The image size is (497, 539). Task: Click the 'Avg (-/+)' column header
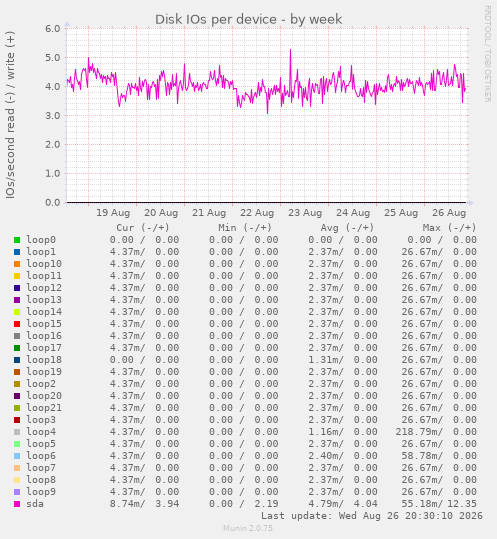click(x=347, y=228)
